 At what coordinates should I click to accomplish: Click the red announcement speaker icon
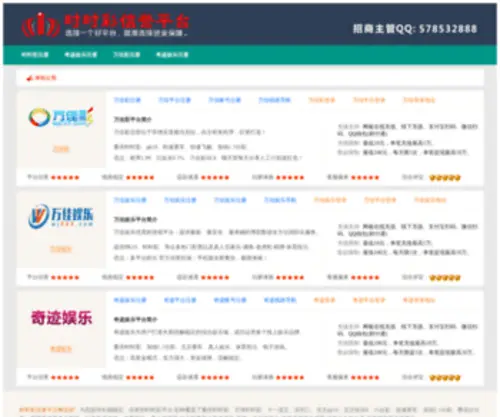pyautogui.click(x=30, y=78)
